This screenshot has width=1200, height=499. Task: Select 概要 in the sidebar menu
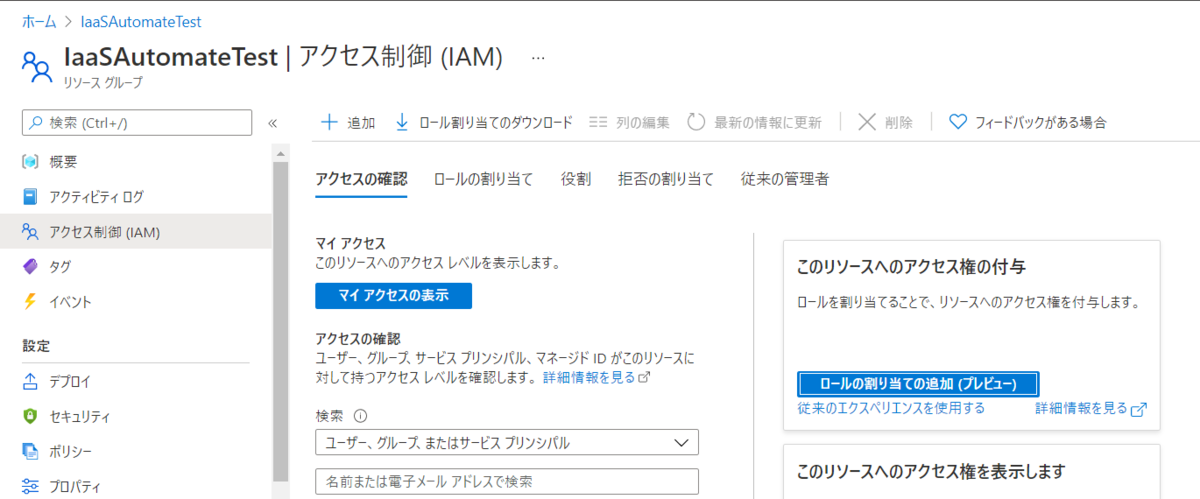click(x=136, y=162)
